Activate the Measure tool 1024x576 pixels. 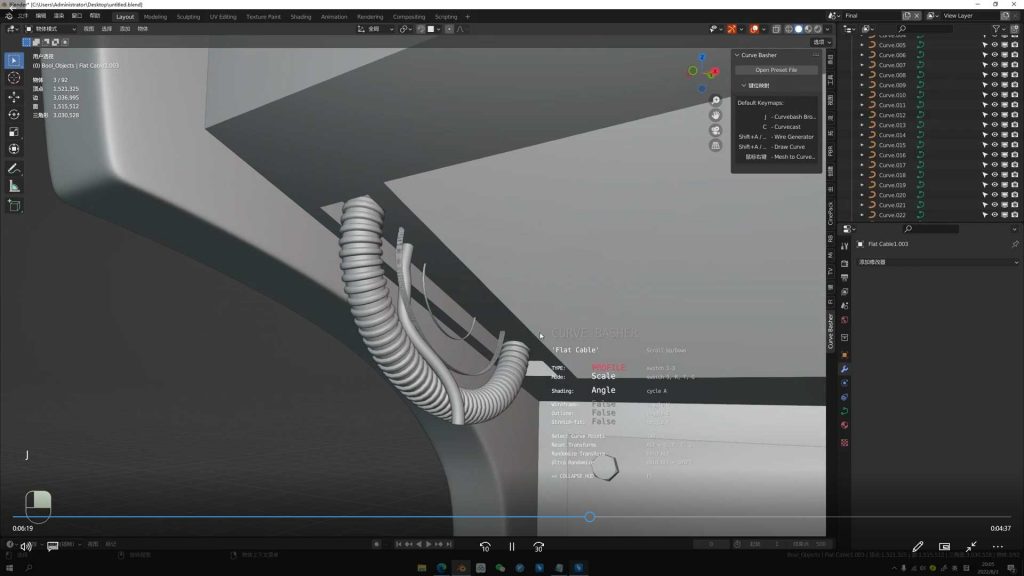14,186
